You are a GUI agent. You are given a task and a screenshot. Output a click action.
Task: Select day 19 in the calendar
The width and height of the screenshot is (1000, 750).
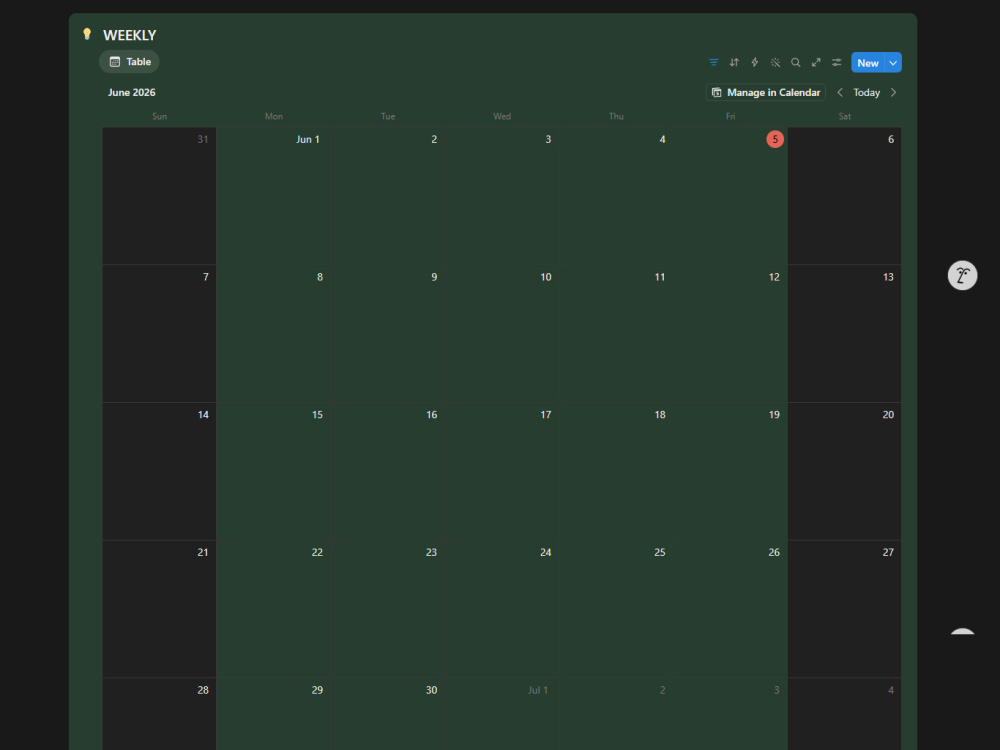click(730, 471)
